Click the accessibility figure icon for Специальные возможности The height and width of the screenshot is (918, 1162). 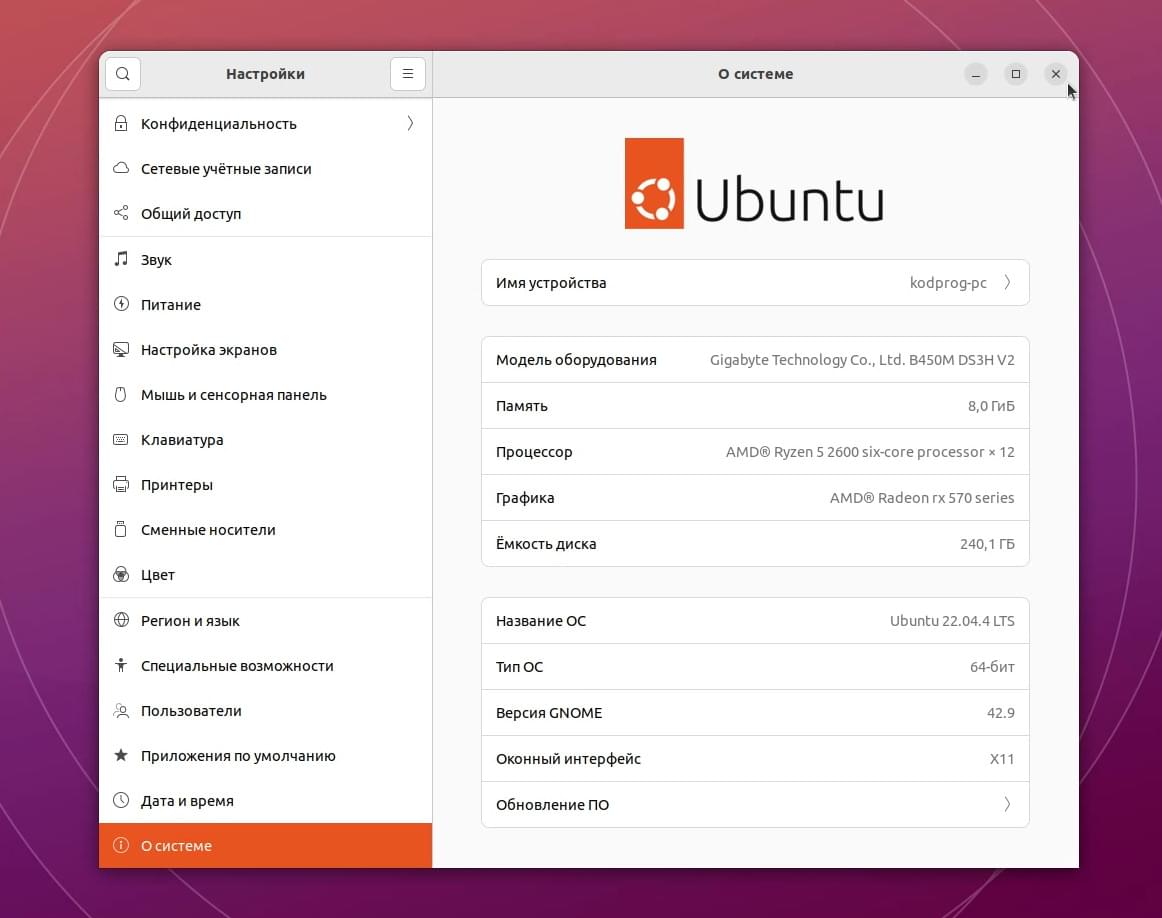tap(121, 665)
